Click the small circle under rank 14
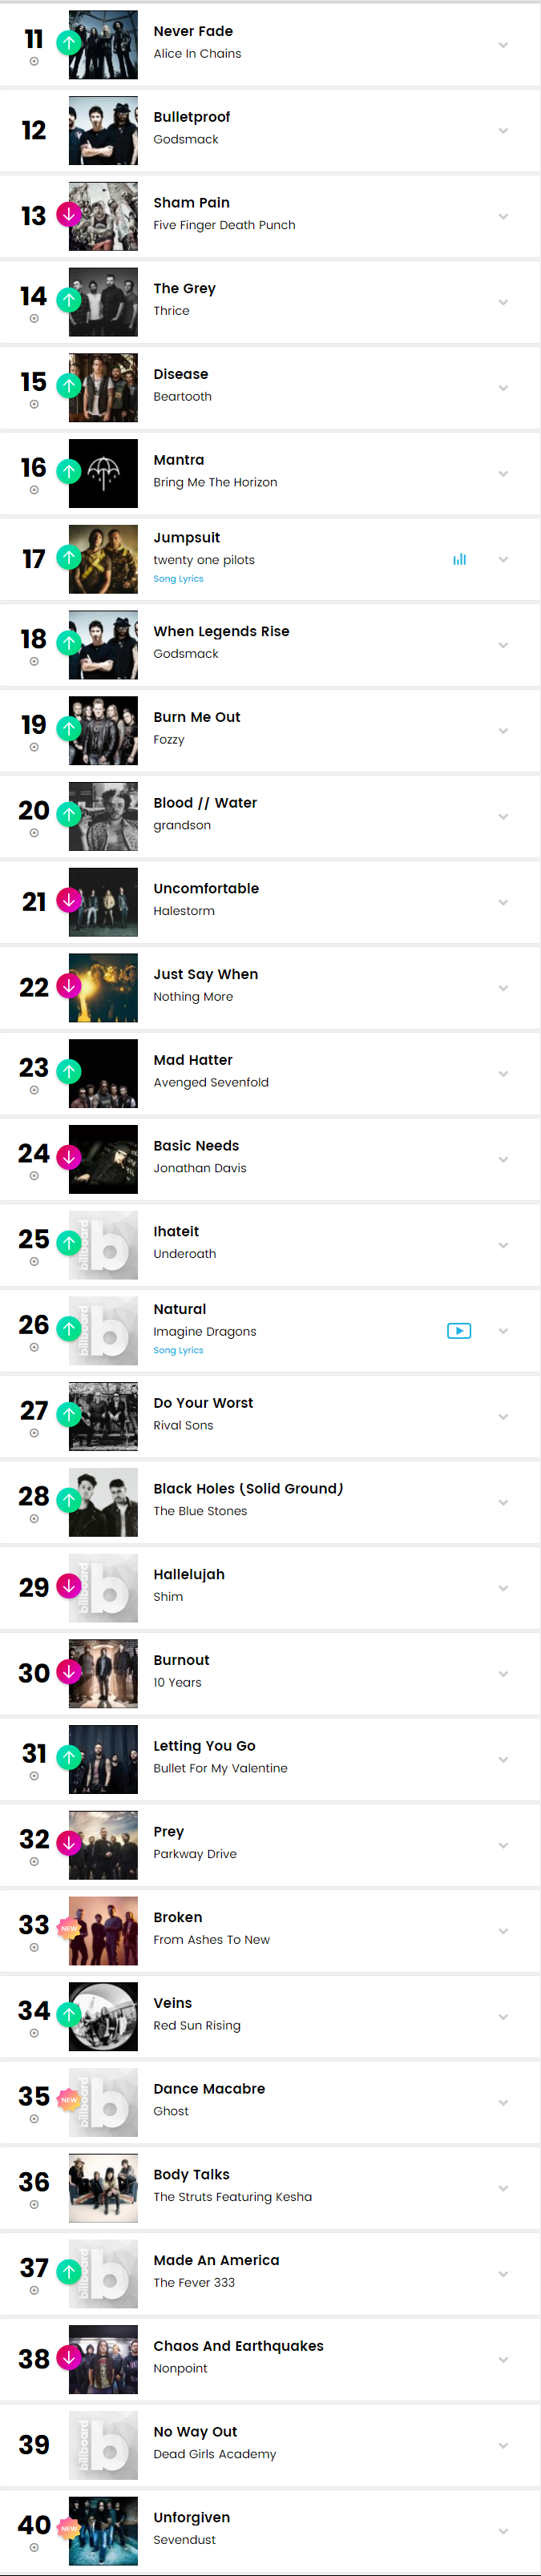This screenshot has width=541, height=2576. click(34, 319)
